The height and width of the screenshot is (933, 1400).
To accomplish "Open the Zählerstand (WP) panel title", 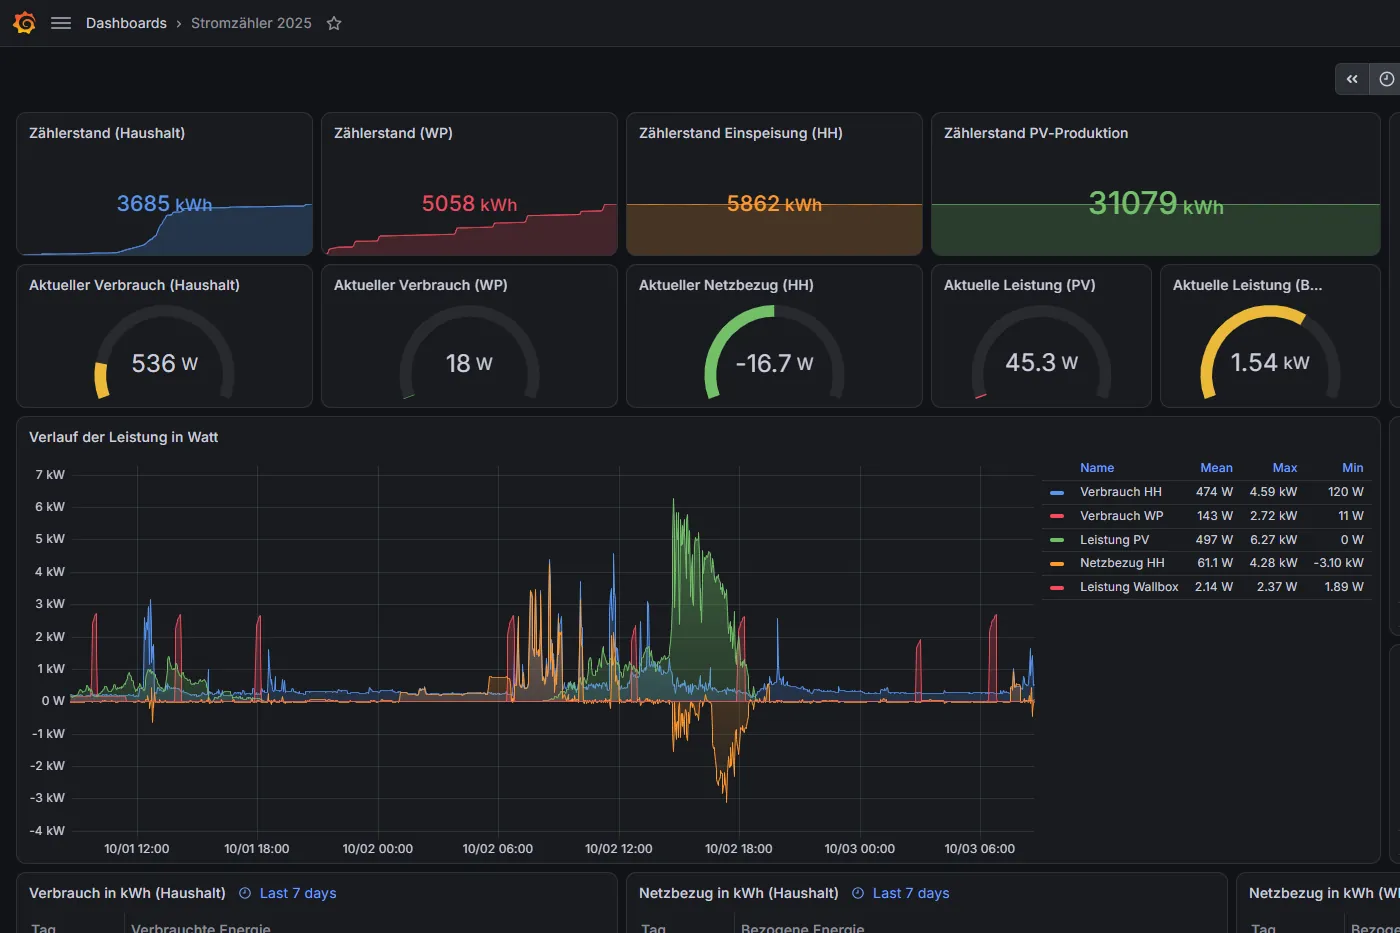I will (x=393, y=133).
